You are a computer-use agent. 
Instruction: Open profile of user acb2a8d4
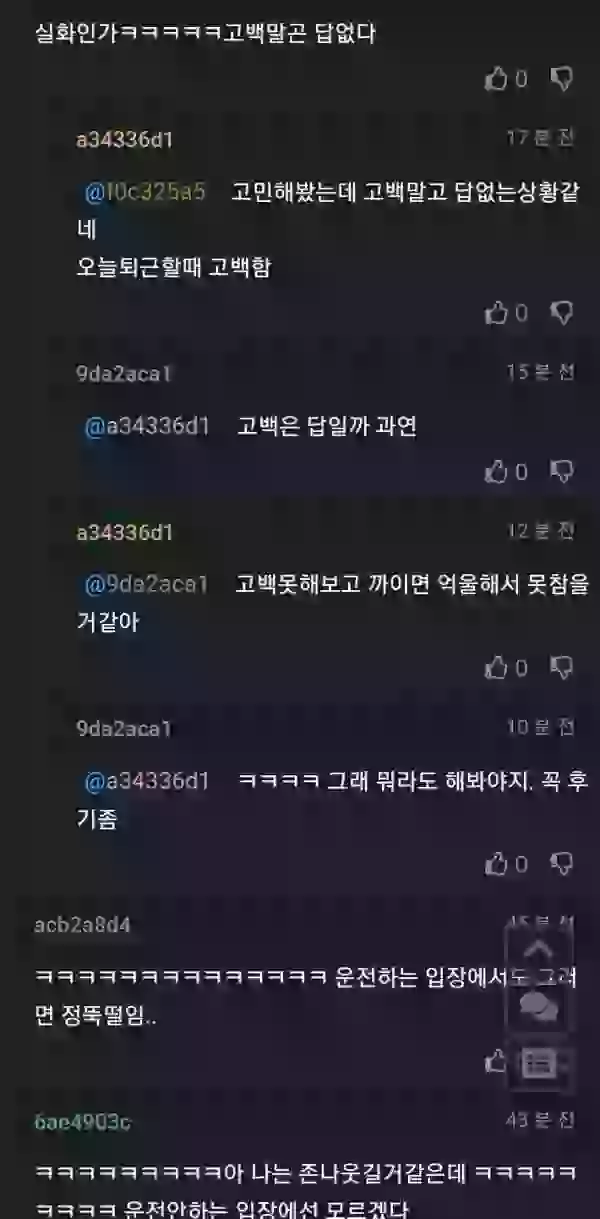[82, 924]
